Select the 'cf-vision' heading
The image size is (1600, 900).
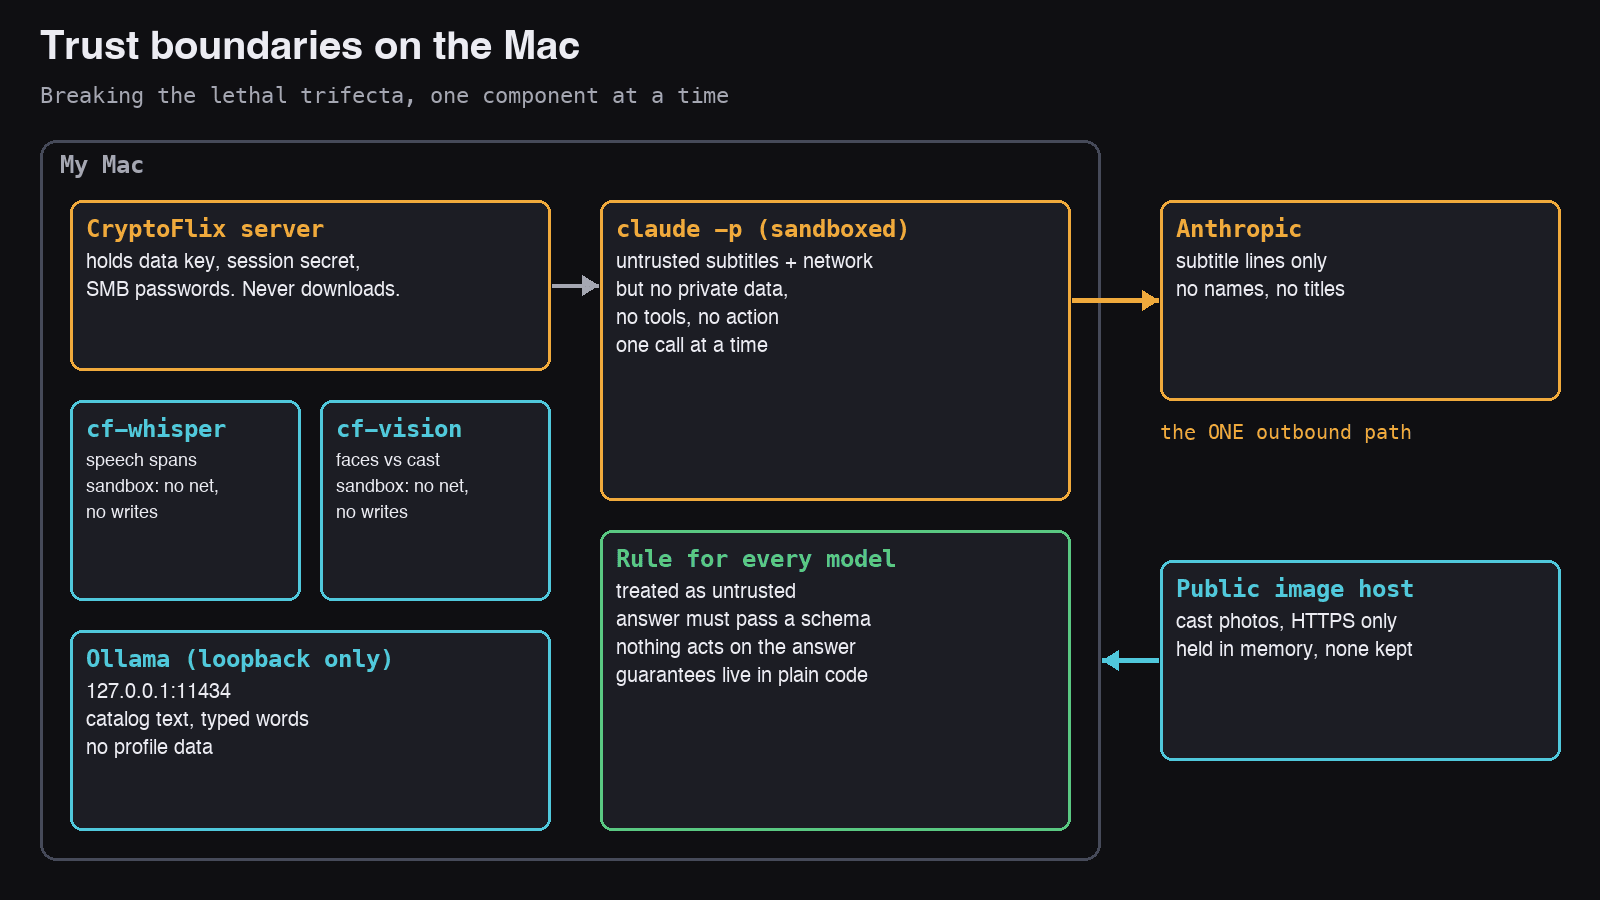(399, 429)
